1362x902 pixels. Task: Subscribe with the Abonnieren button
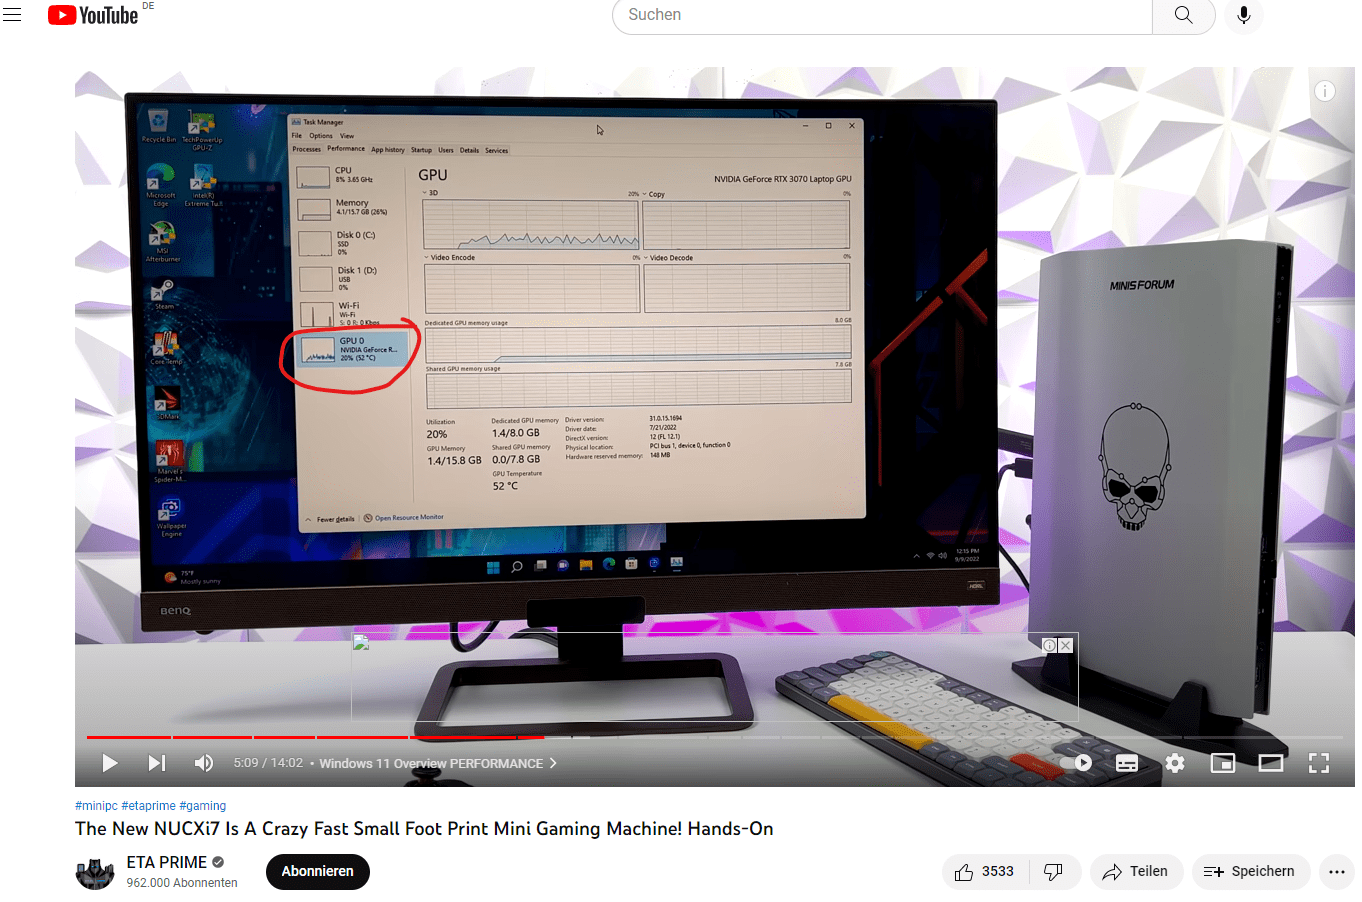[x=318, y=871]
